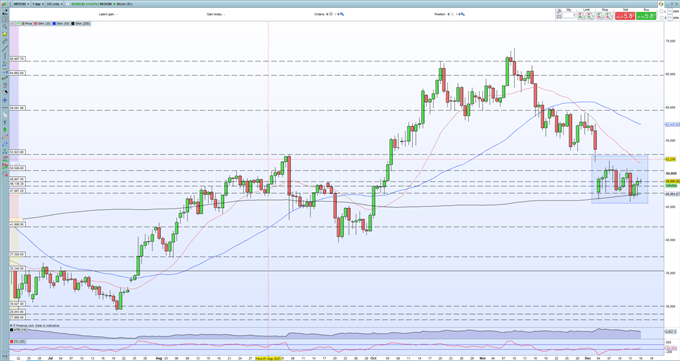The width and height of the screenshot is (680, 361).
Task: Select the magnifier zoom tool in the left toolbar
Action: click(5, 26)
